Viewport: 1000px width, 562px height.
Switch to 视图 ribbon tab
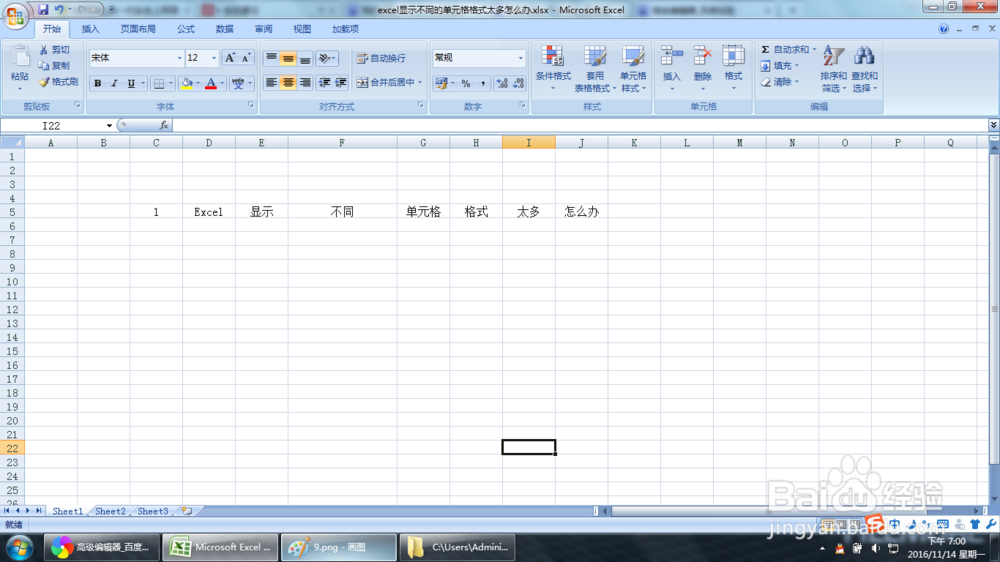click(302, 29)
